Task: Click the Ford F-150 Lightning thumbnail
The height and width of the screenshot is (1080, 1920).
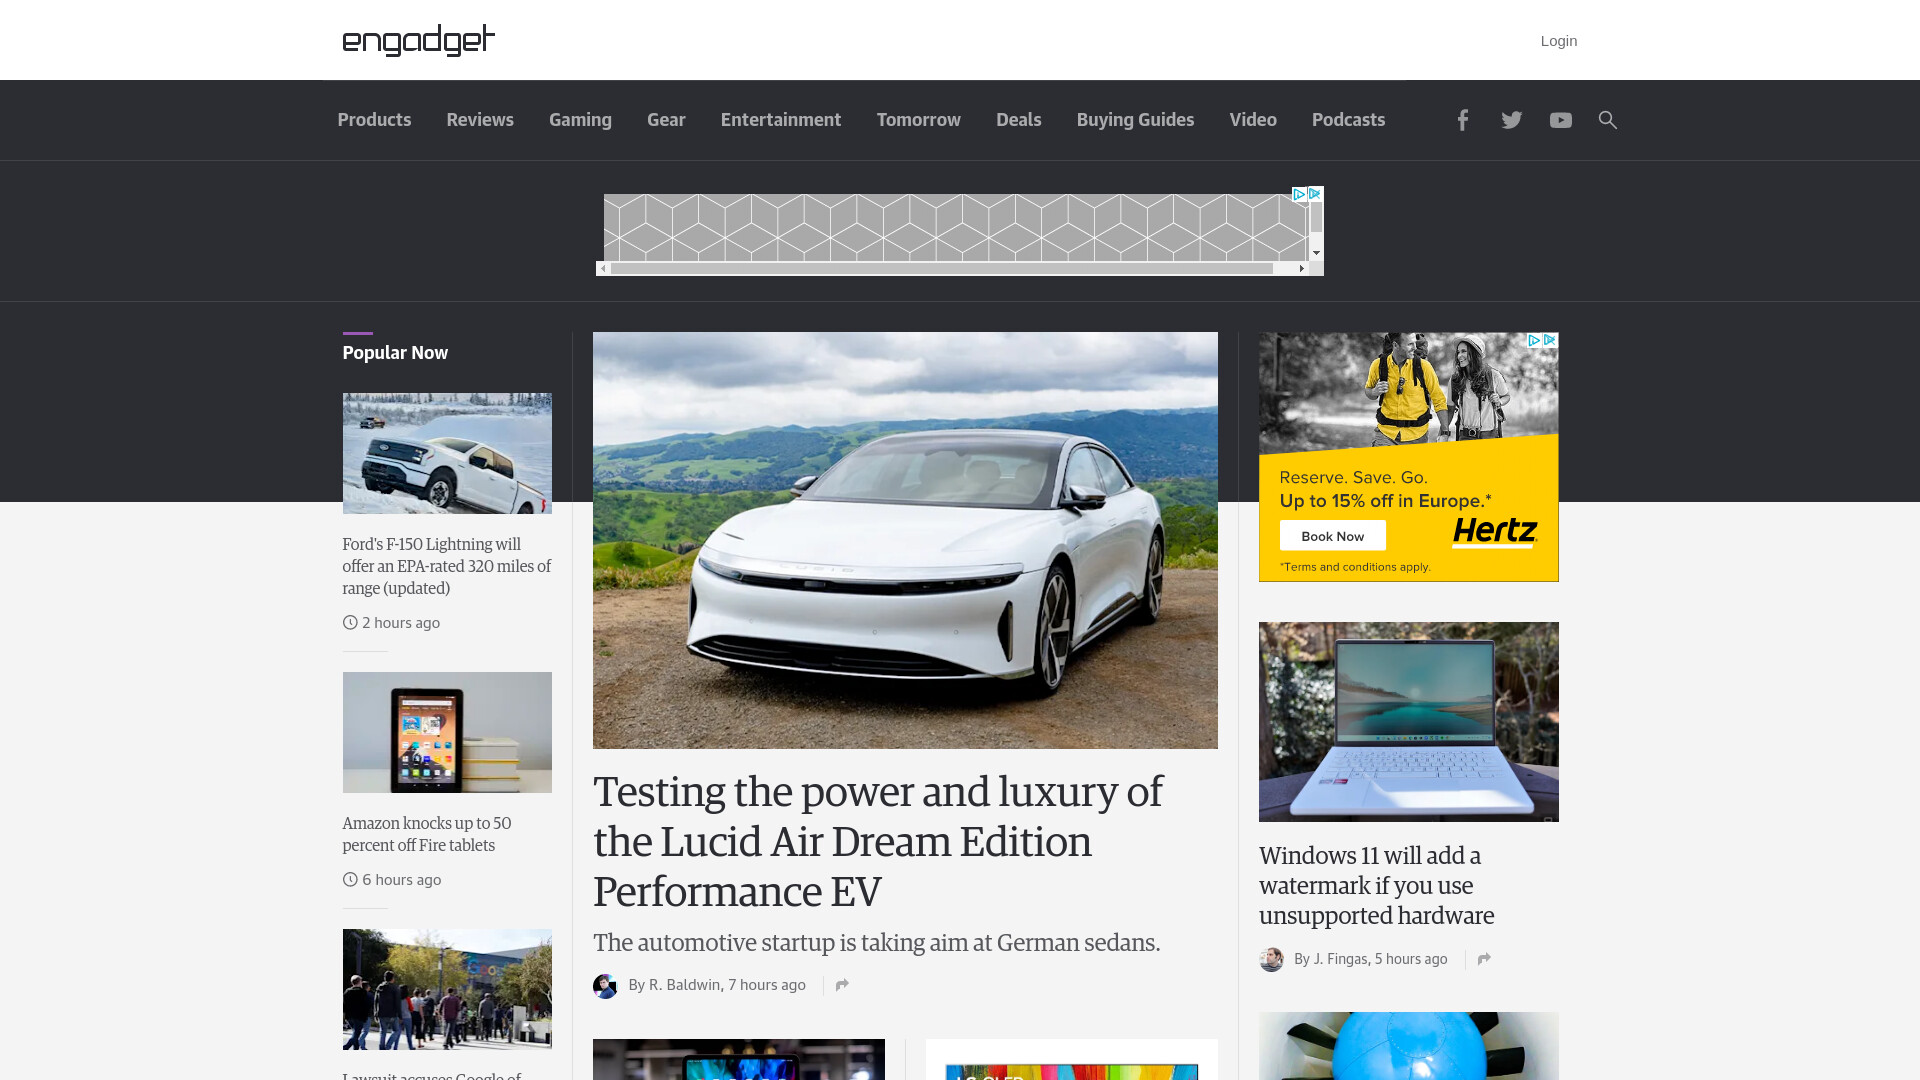Action: [x=447, y=453]
